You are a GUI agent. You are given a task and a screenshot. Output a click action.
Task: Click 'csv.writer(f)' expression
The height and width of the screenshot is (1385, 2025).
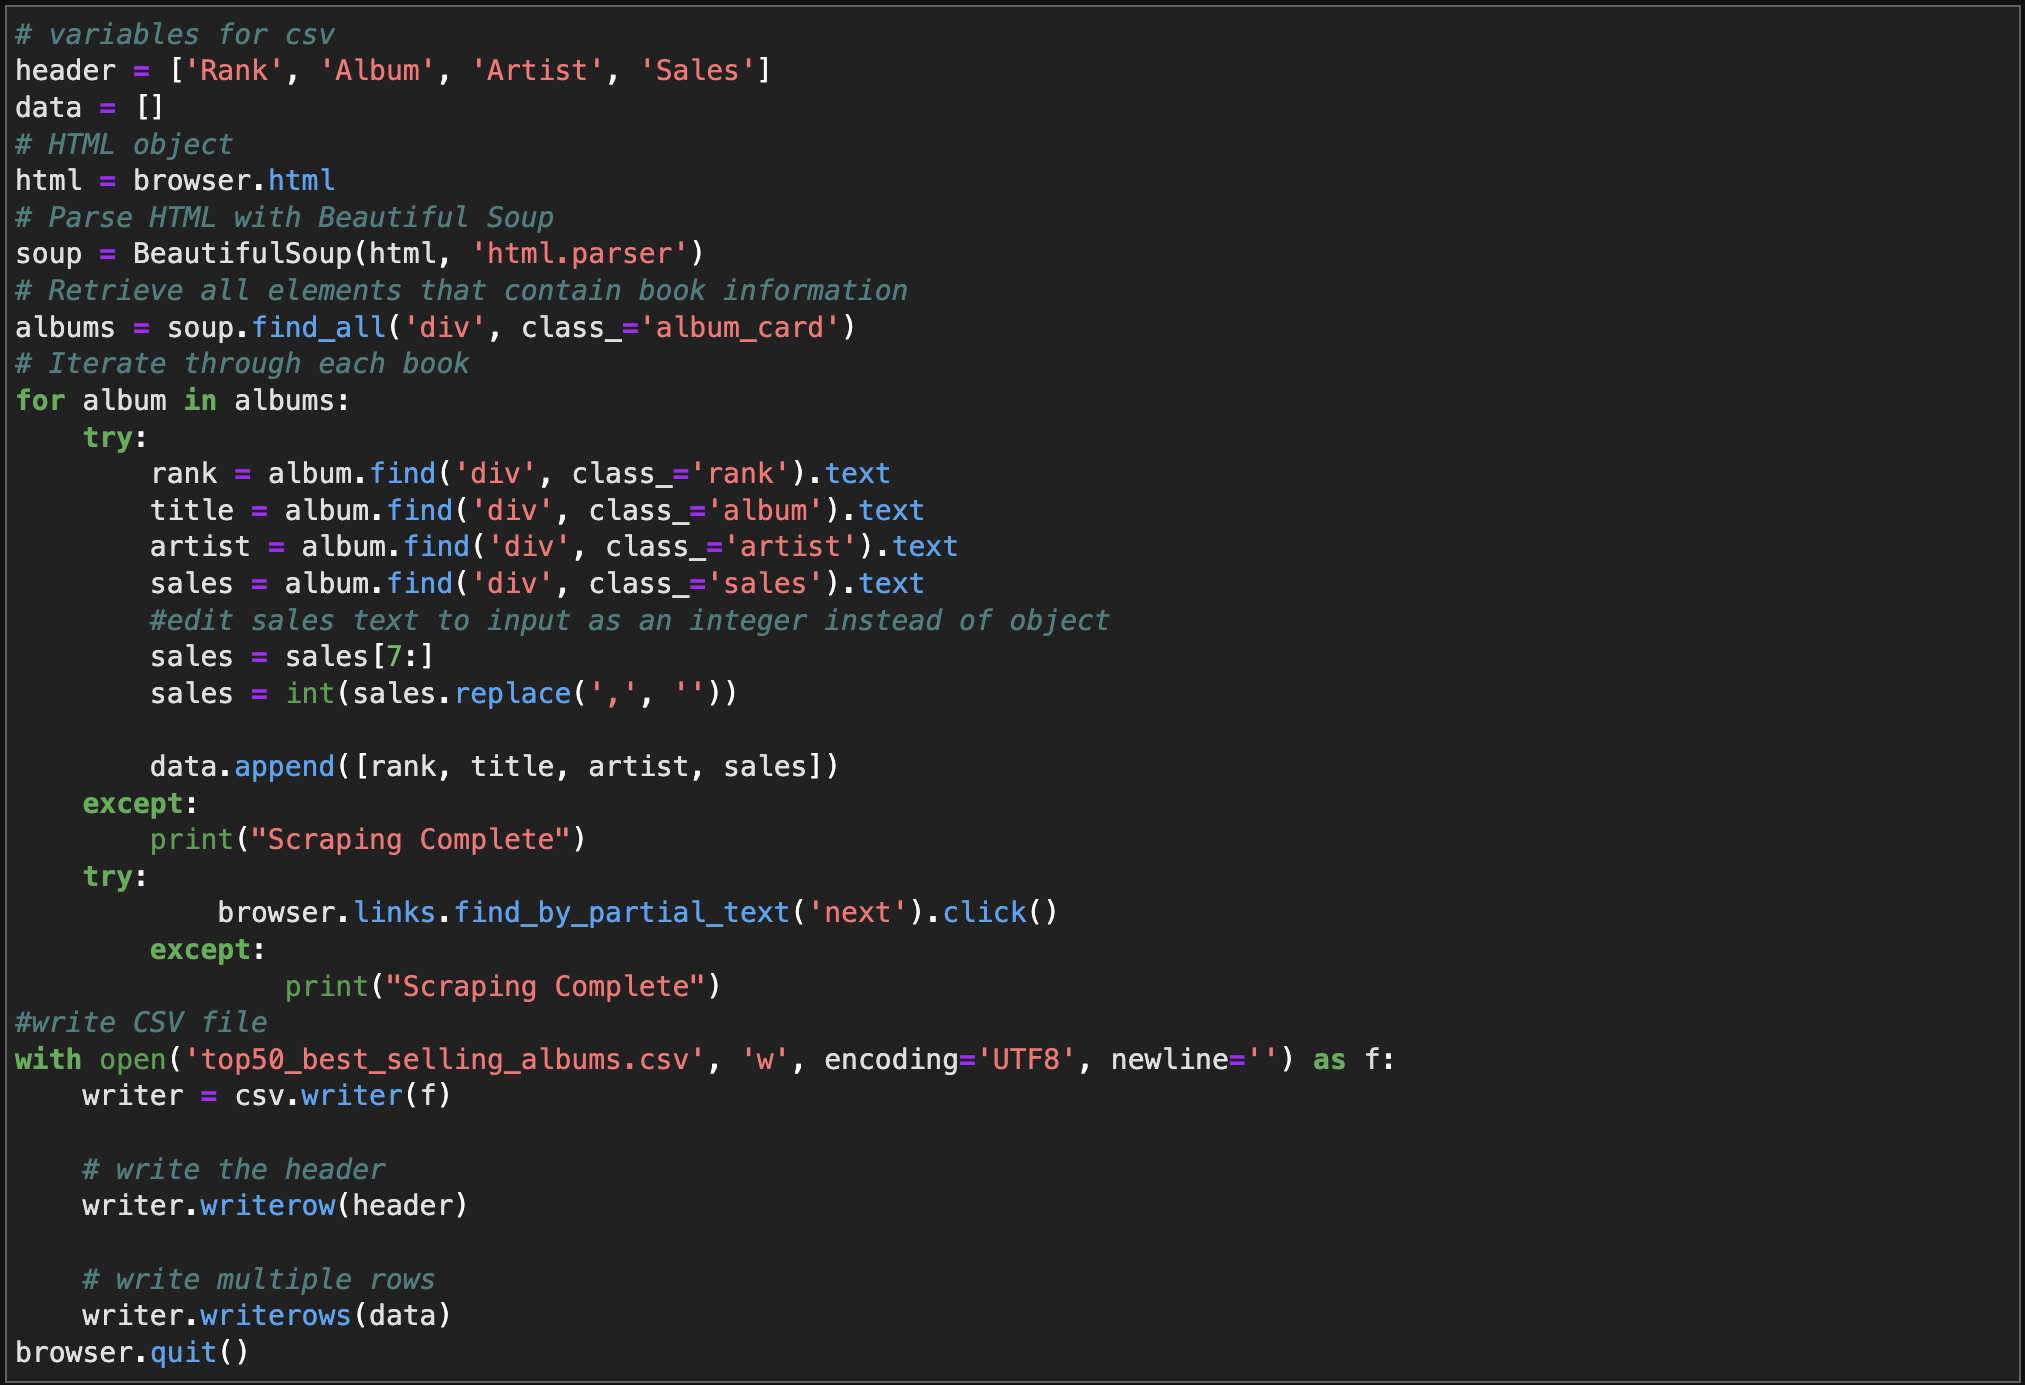pos(343,1096)
